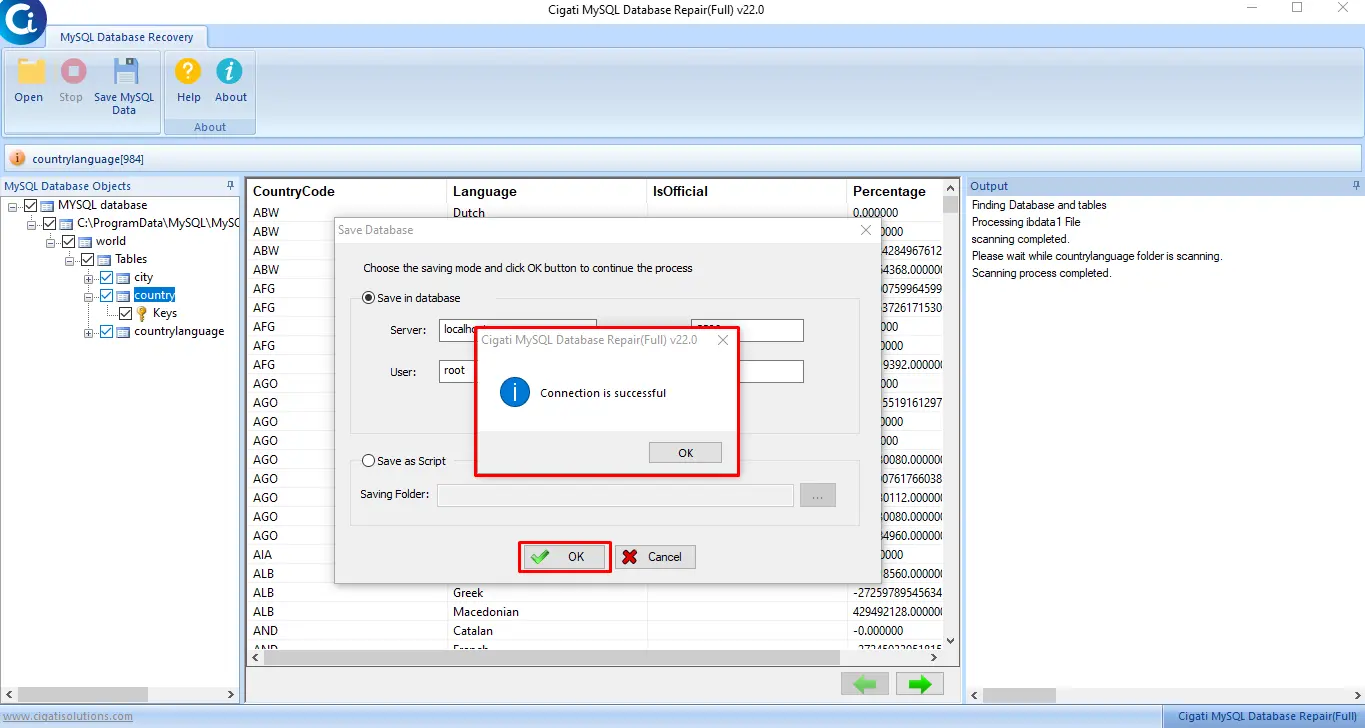Image resolution: width=1365 pixels, height=728 pixels.
Task: Toggle the Keys checkbox
Action: point(125,313)
